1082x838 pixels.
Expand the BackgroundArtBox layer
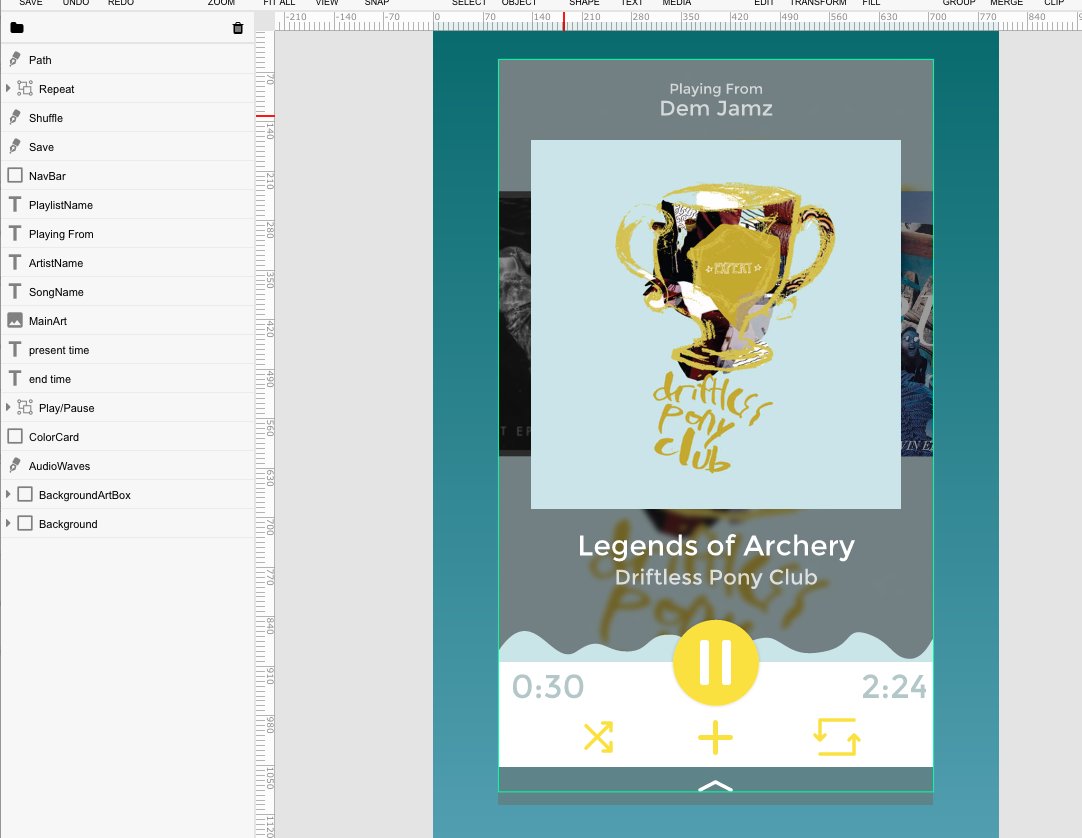8,494
